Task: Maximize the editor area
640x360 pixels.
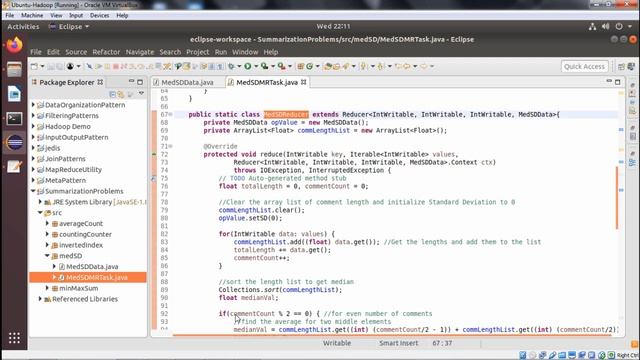Action: click(x=618, y=82)
